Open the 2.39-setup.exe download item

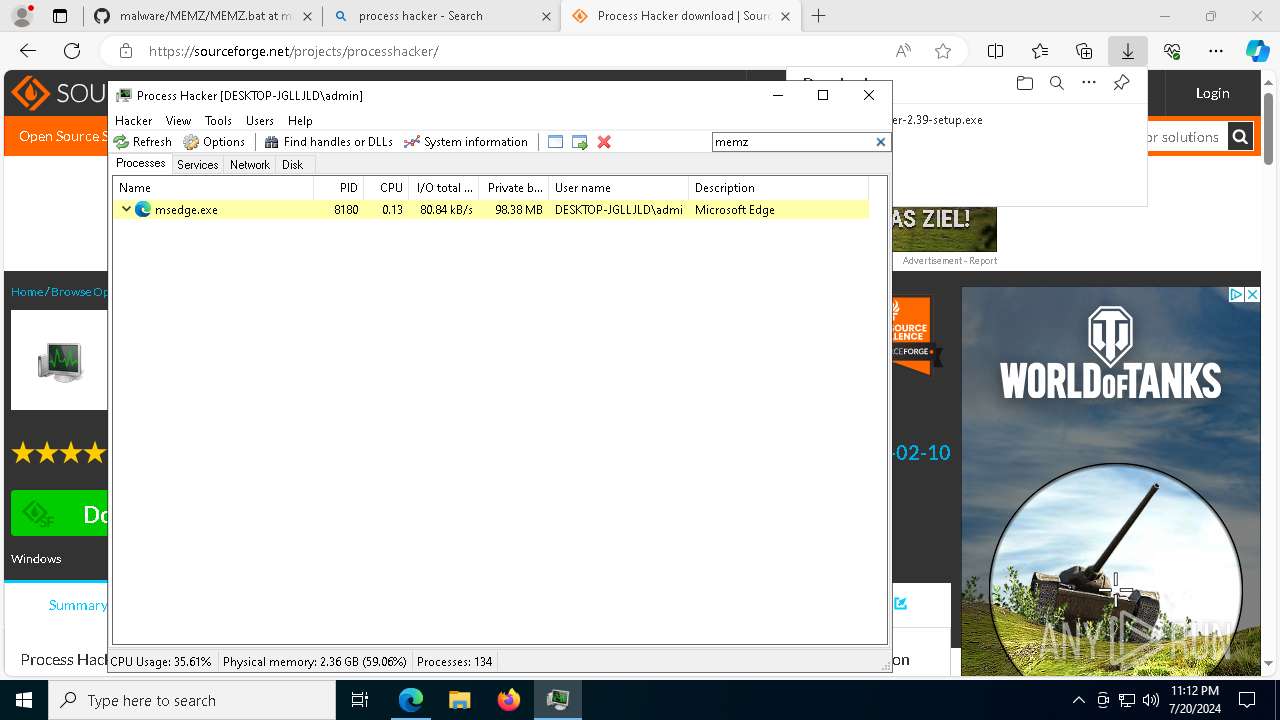point(938,119)
